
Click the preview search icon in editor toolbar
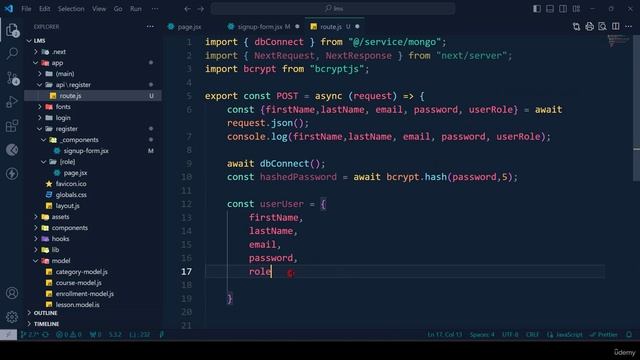click(x=602, y=27)
